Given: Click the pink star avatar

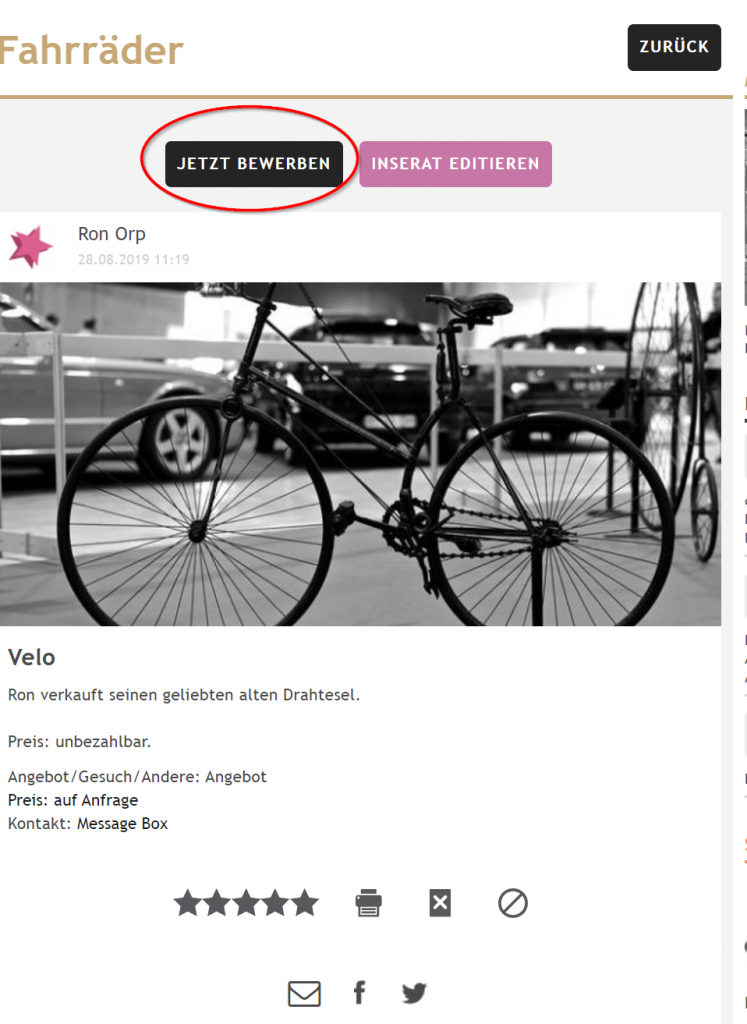Looking at the screenshot, I should [x=31, y=246].
